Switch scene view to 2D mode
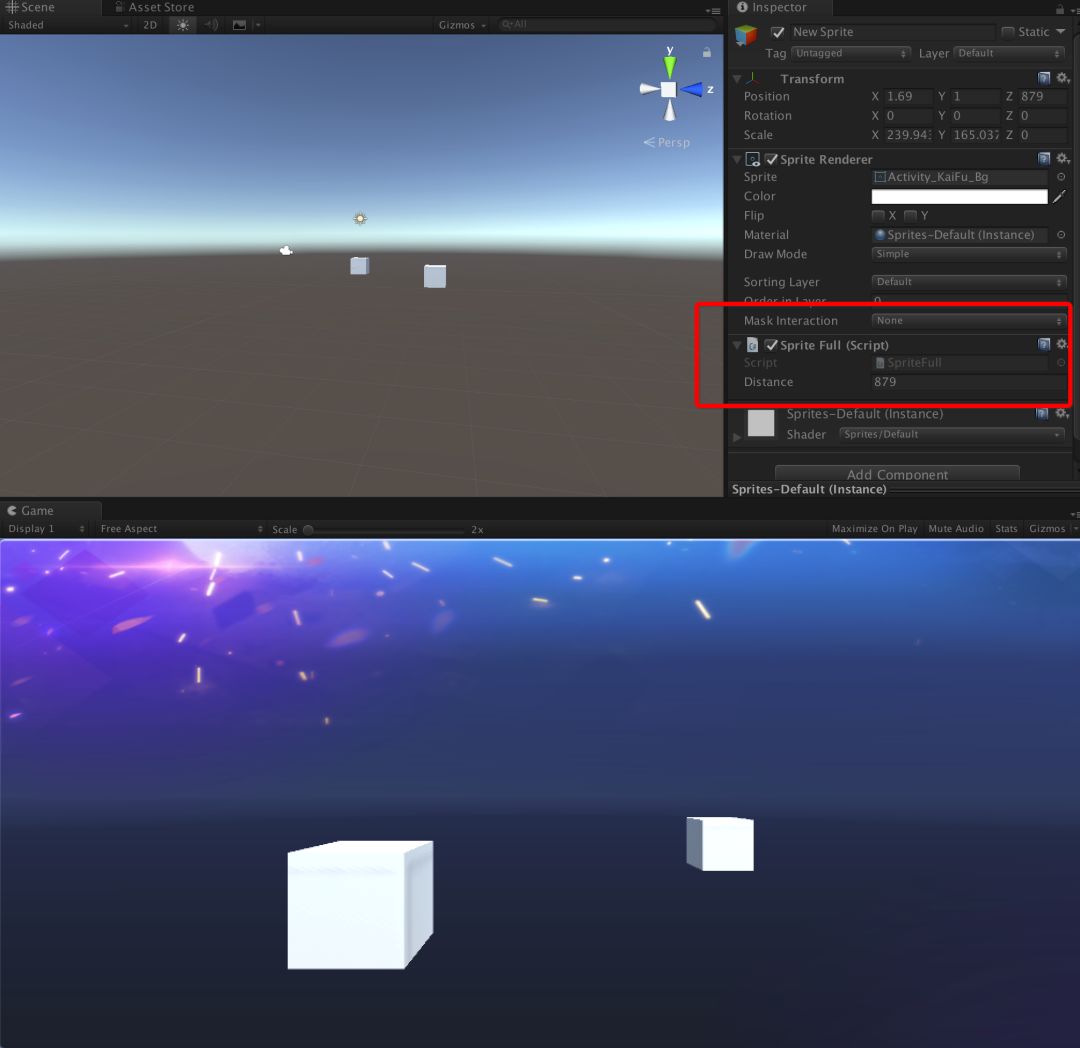1080x1048 pixels. (150, 25)
